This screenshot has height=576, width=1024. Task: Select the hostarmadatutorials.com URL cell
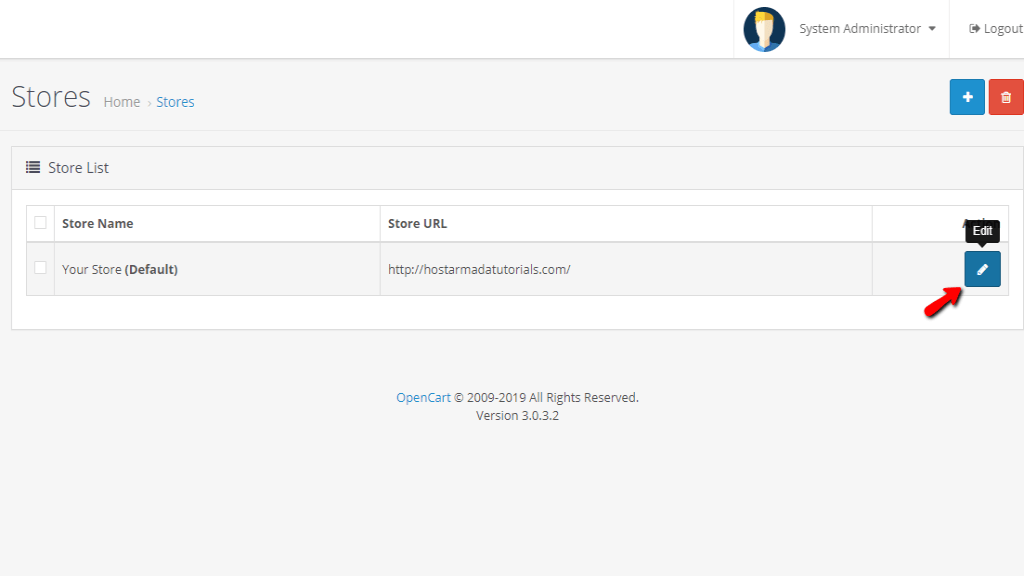[479, 269]
